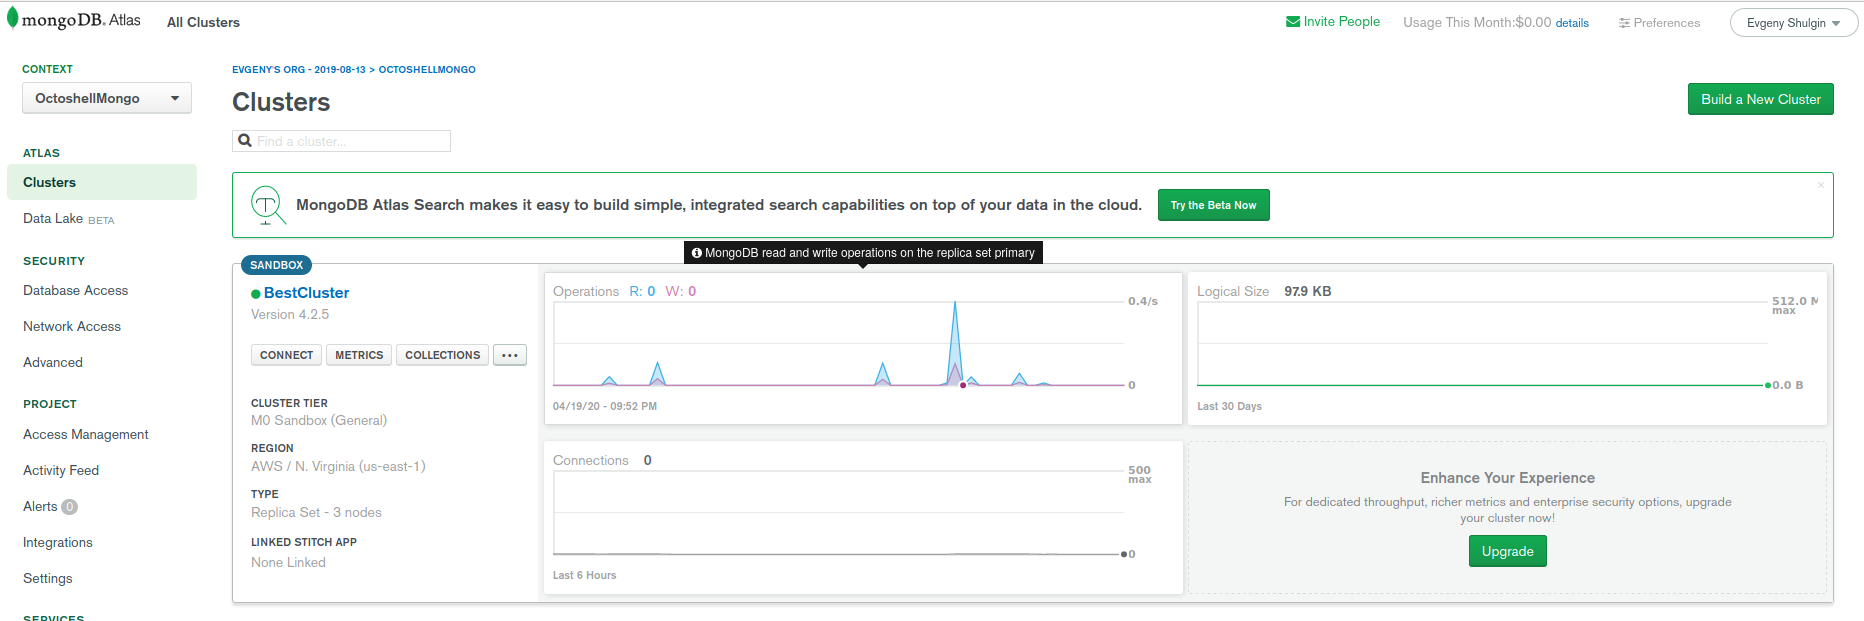Click the Logical Size chart
The image size is (1864, 621).
1483,344
